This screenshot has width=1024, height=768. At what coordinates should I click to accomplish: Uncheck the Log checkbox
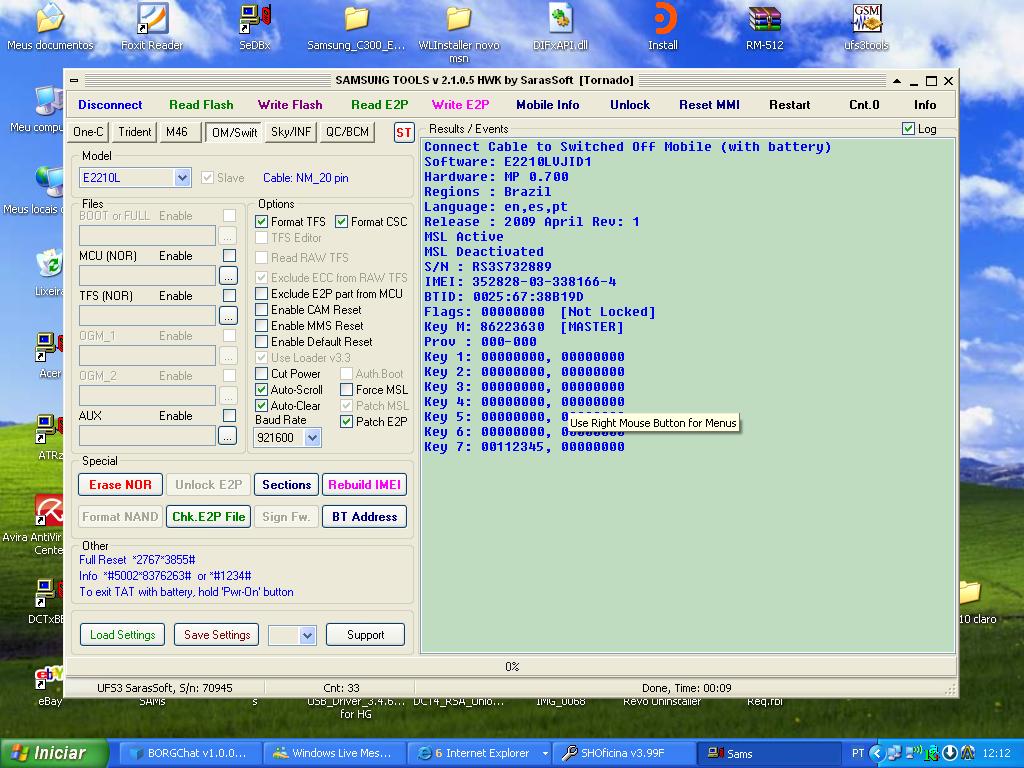pyautogui.click(x=908, y=129)
